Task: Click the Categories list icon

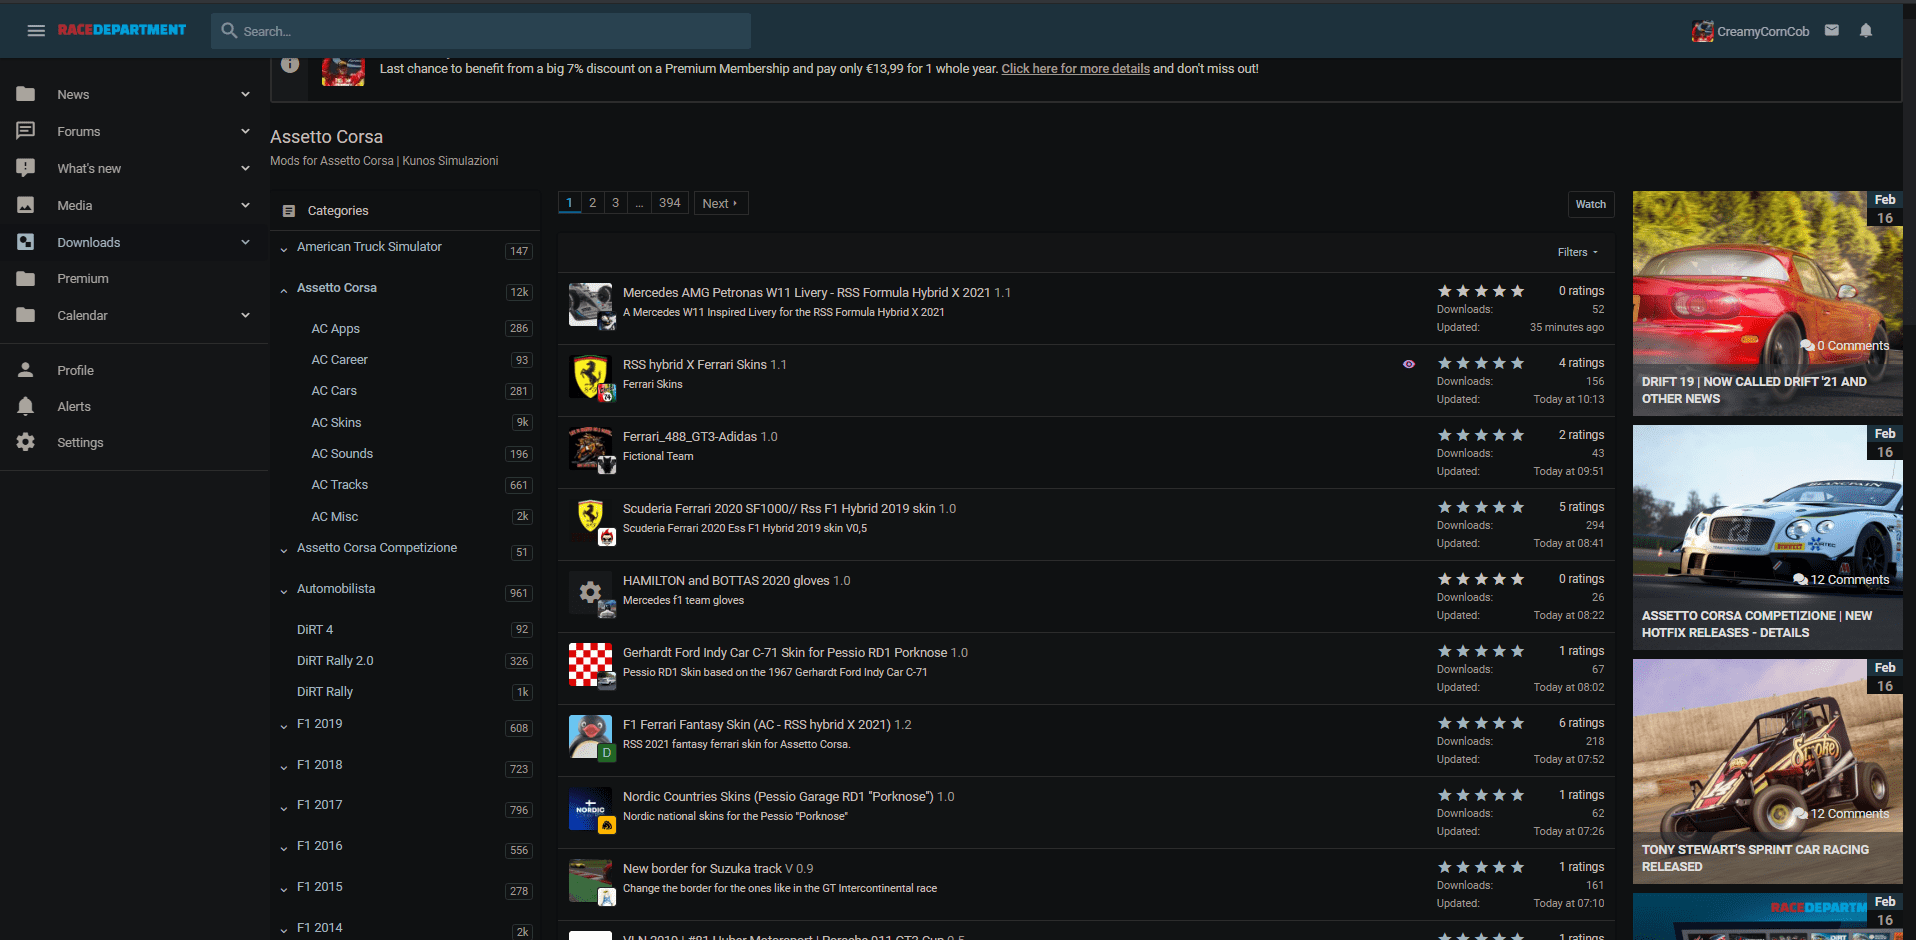Action: (x=289, y=211)
